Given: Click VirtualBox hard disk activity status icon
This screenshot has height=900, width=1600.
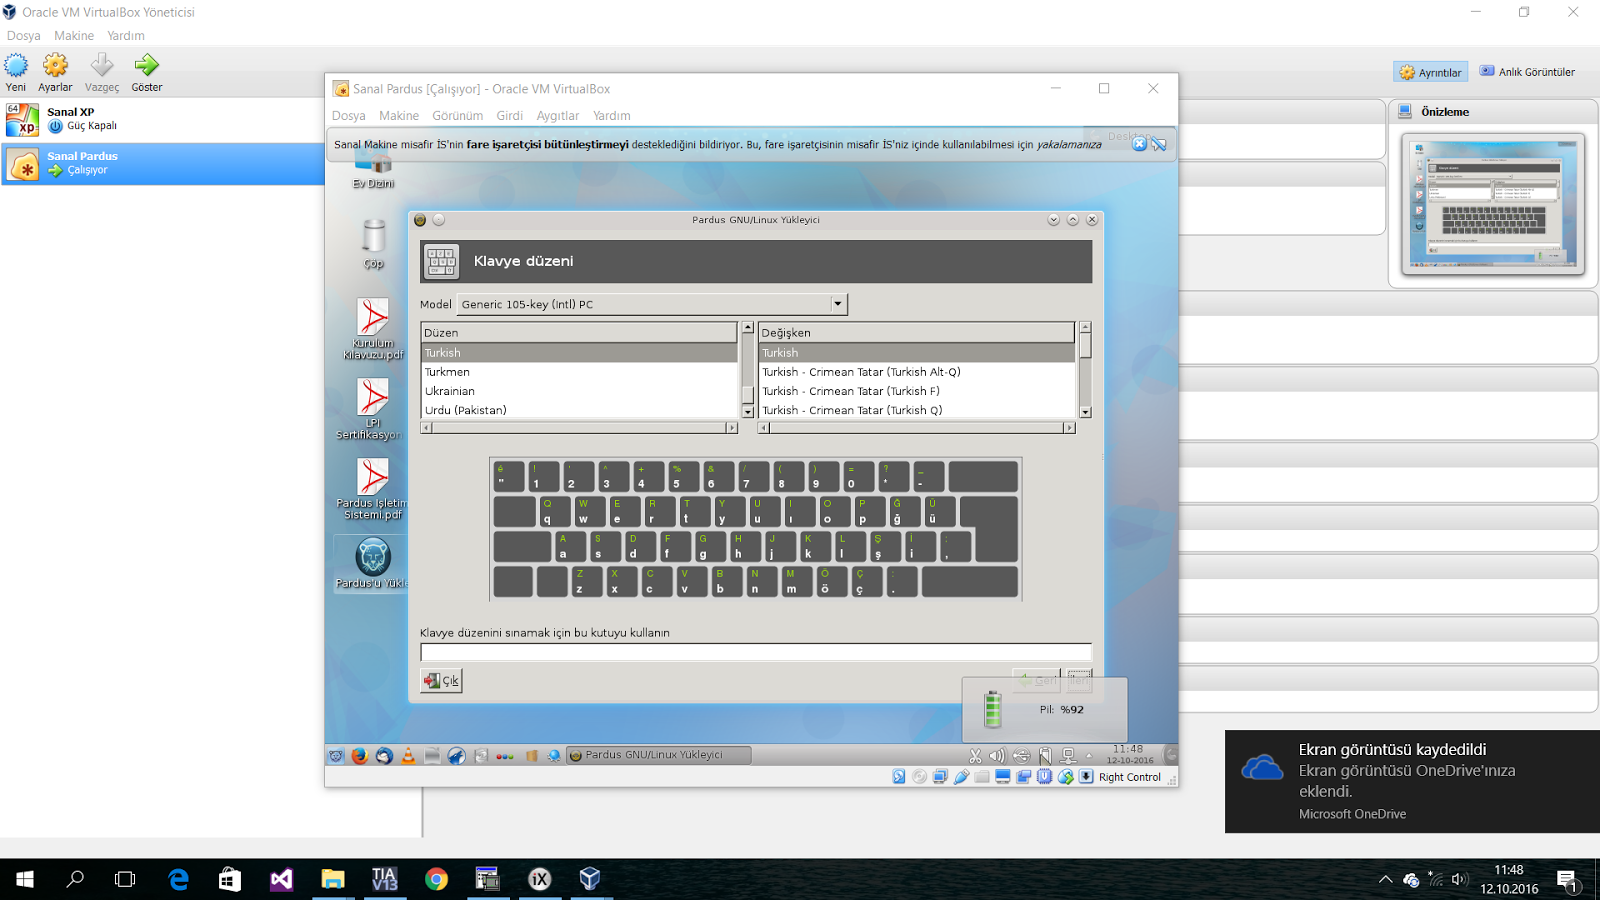Looking at the screenshot, I should [899, 777].
